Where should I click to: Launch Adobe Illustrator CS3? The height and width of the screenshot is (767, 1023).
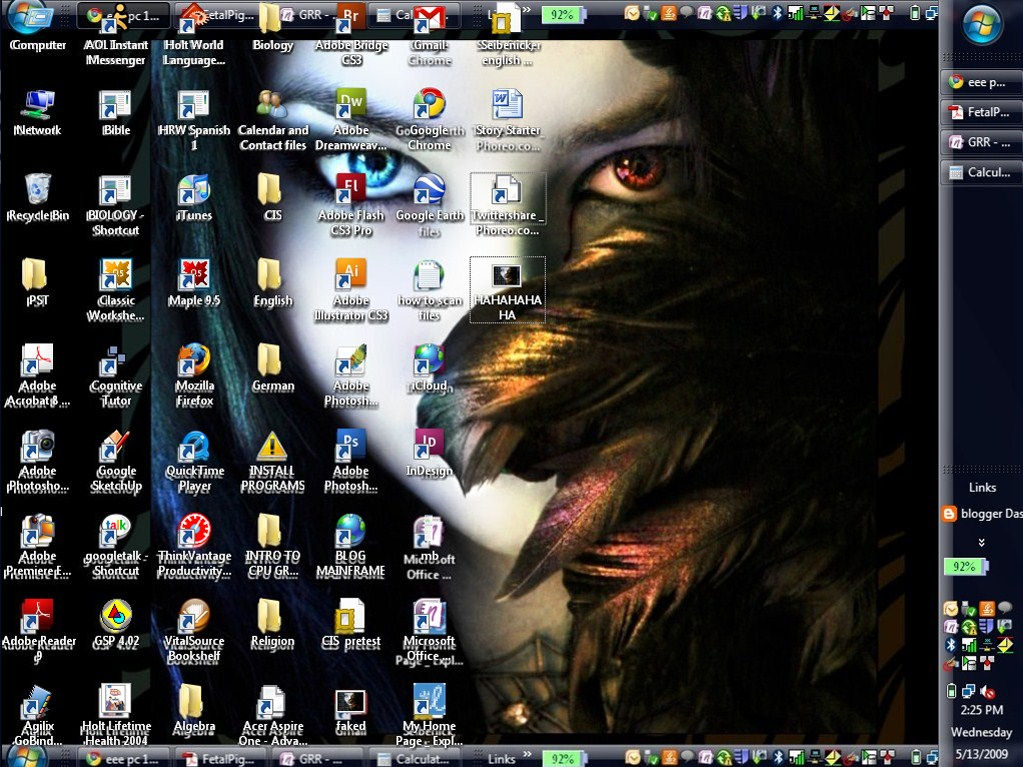(350, 290)
